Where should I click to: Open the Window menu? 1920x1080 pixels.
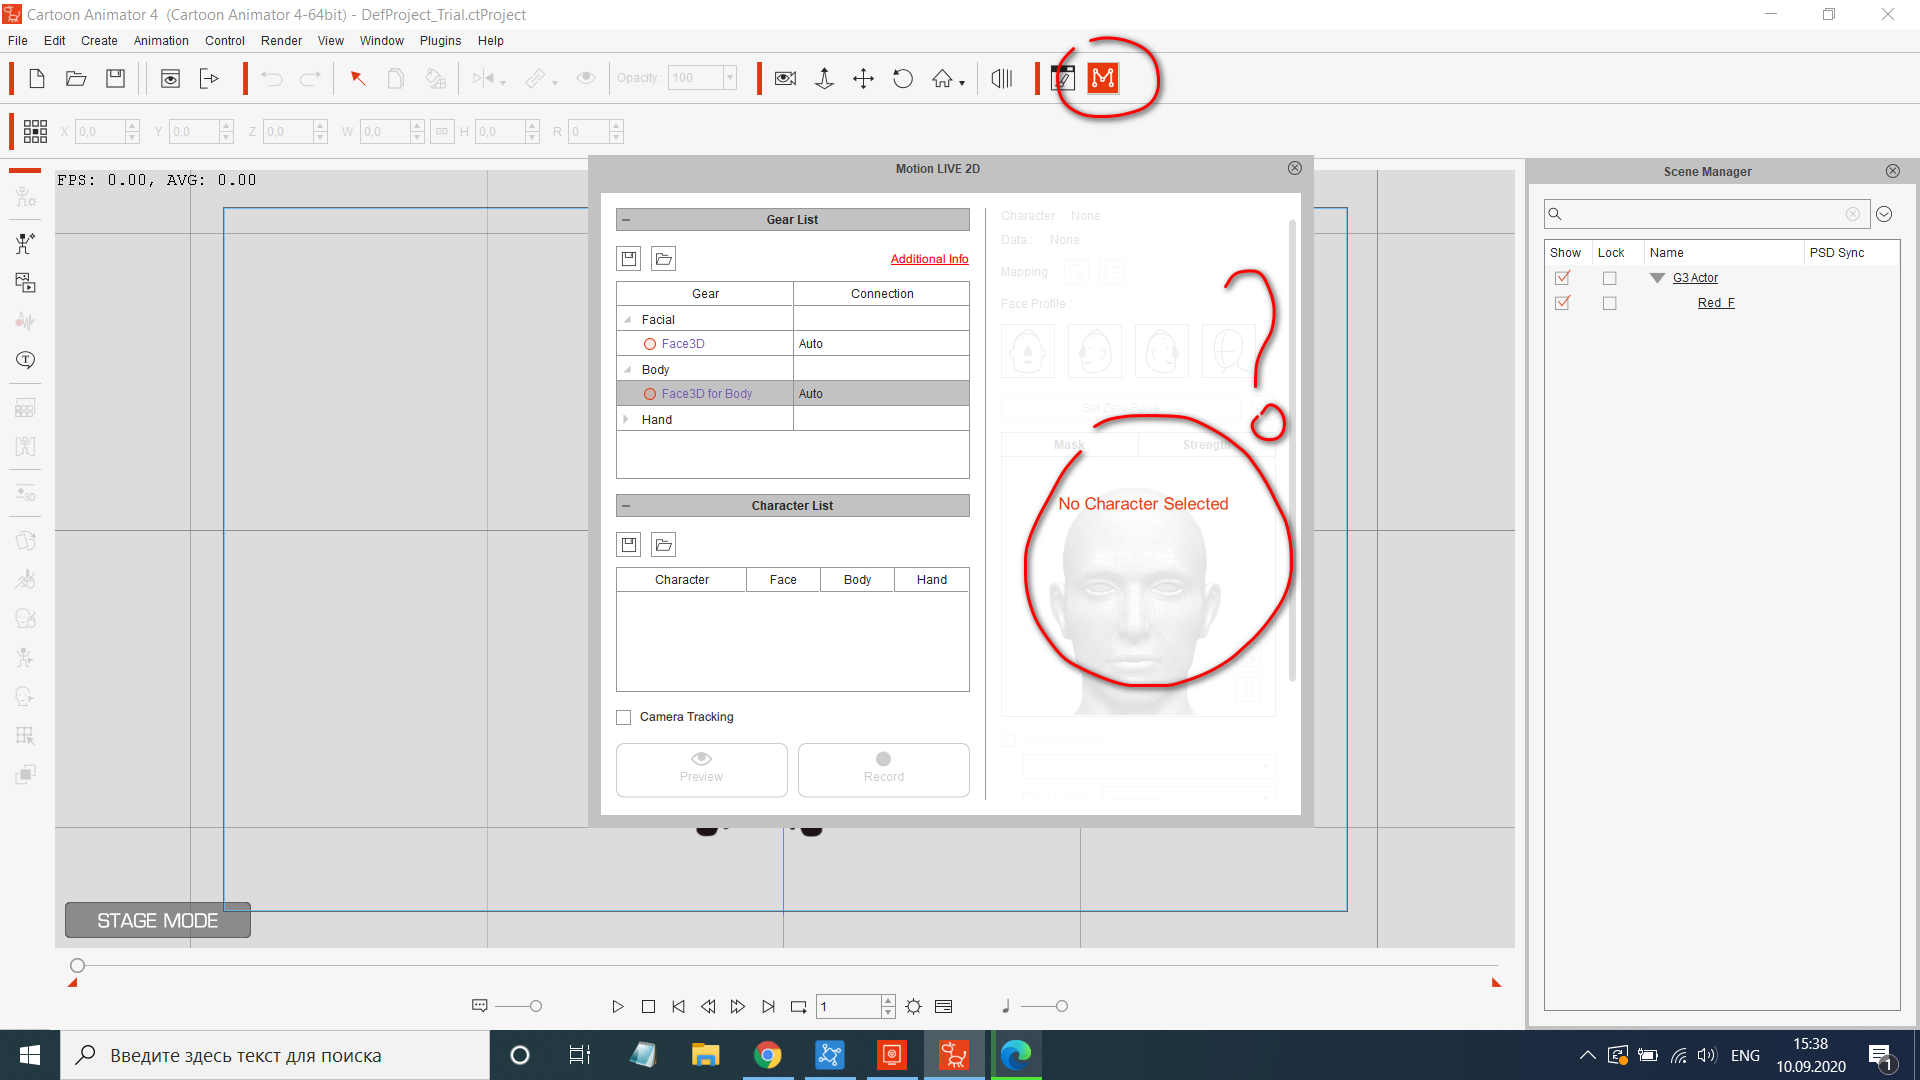click(x=382, y=41)
